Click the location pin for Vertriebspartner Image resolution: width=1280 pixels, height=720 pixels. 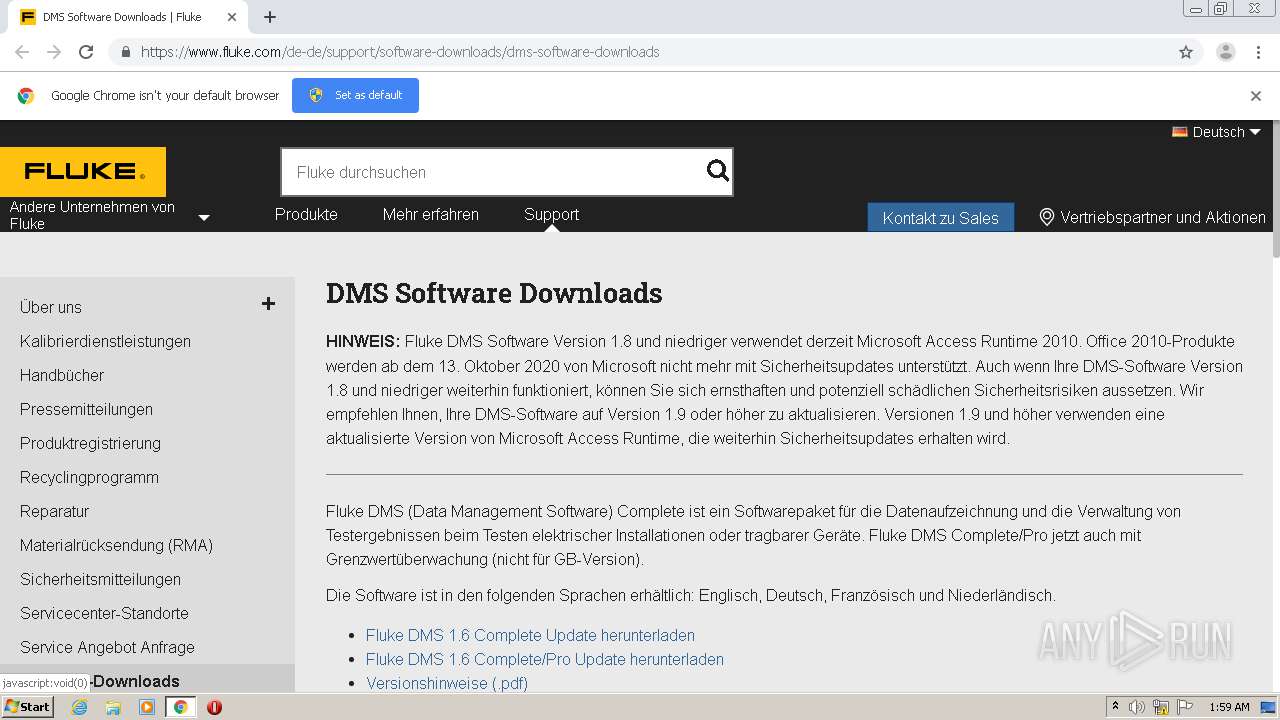1046,217
